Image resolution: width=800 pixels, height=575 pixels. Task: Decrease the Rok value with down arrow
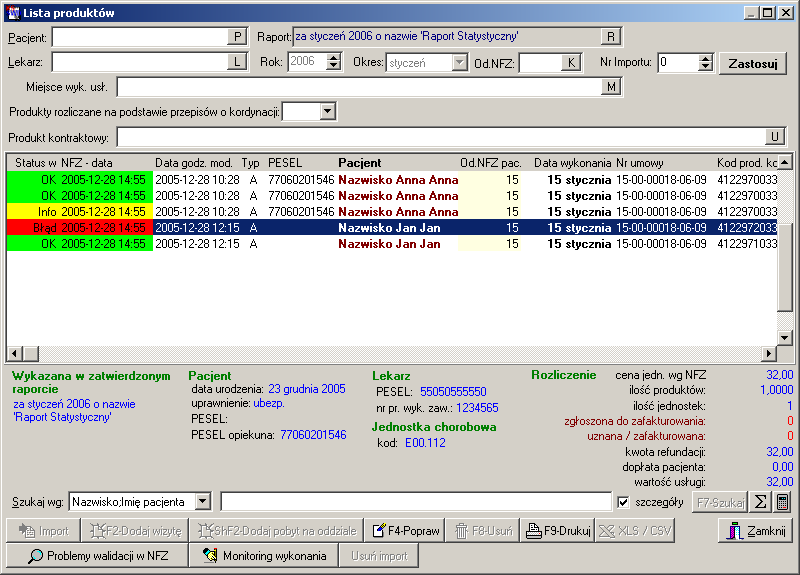pyautogui.click(x=334, y=66)
